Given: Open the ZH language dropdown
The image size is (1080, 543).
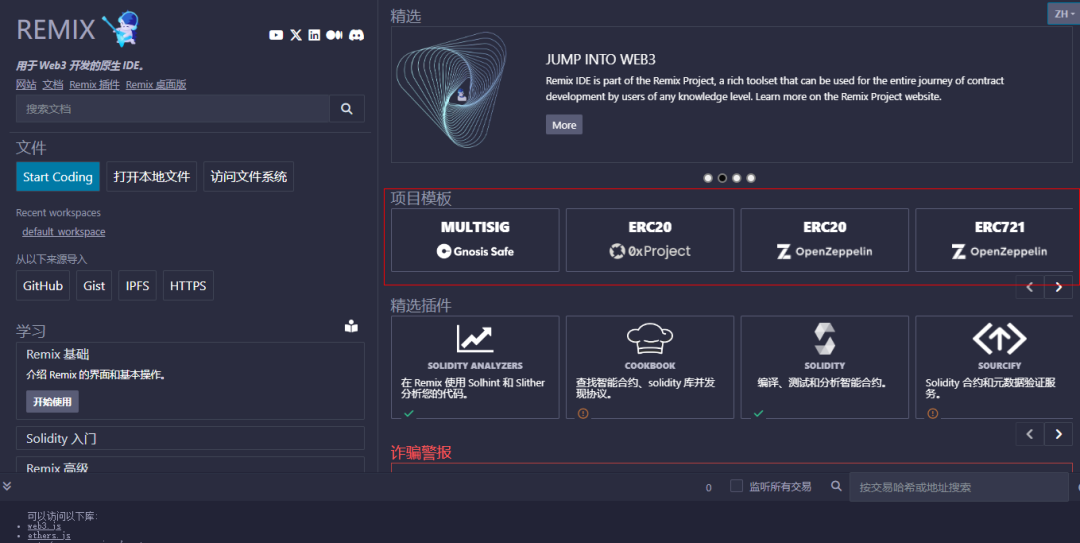Looking at the screenshot, I should (1063, 14).
